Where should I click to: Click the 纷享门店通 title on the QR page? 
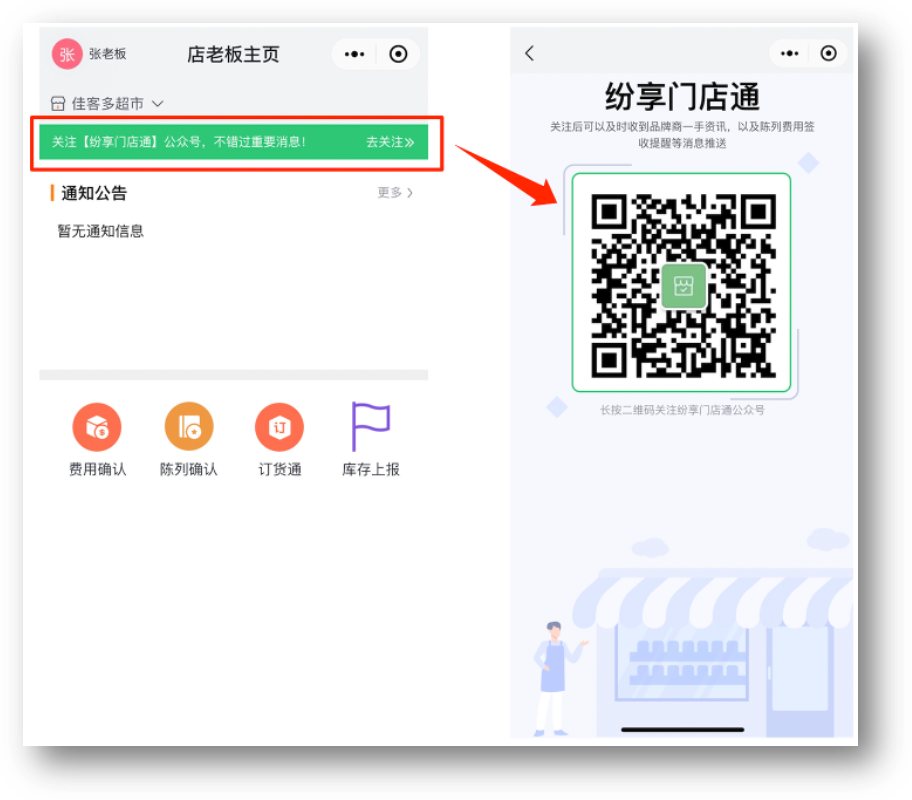(x=682, y=96)
